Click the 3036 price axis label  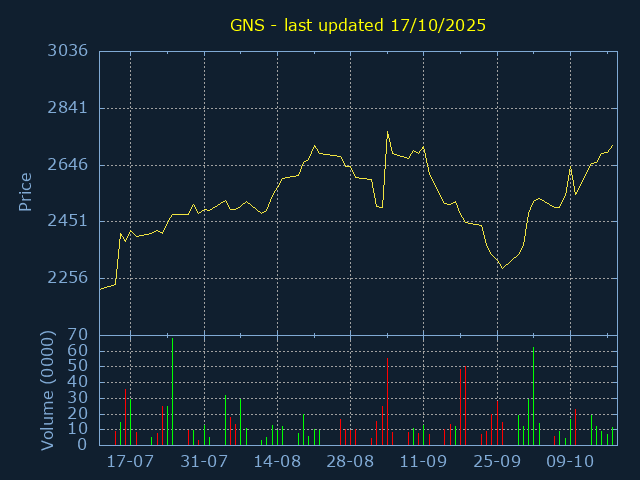[x=67, y=51]
